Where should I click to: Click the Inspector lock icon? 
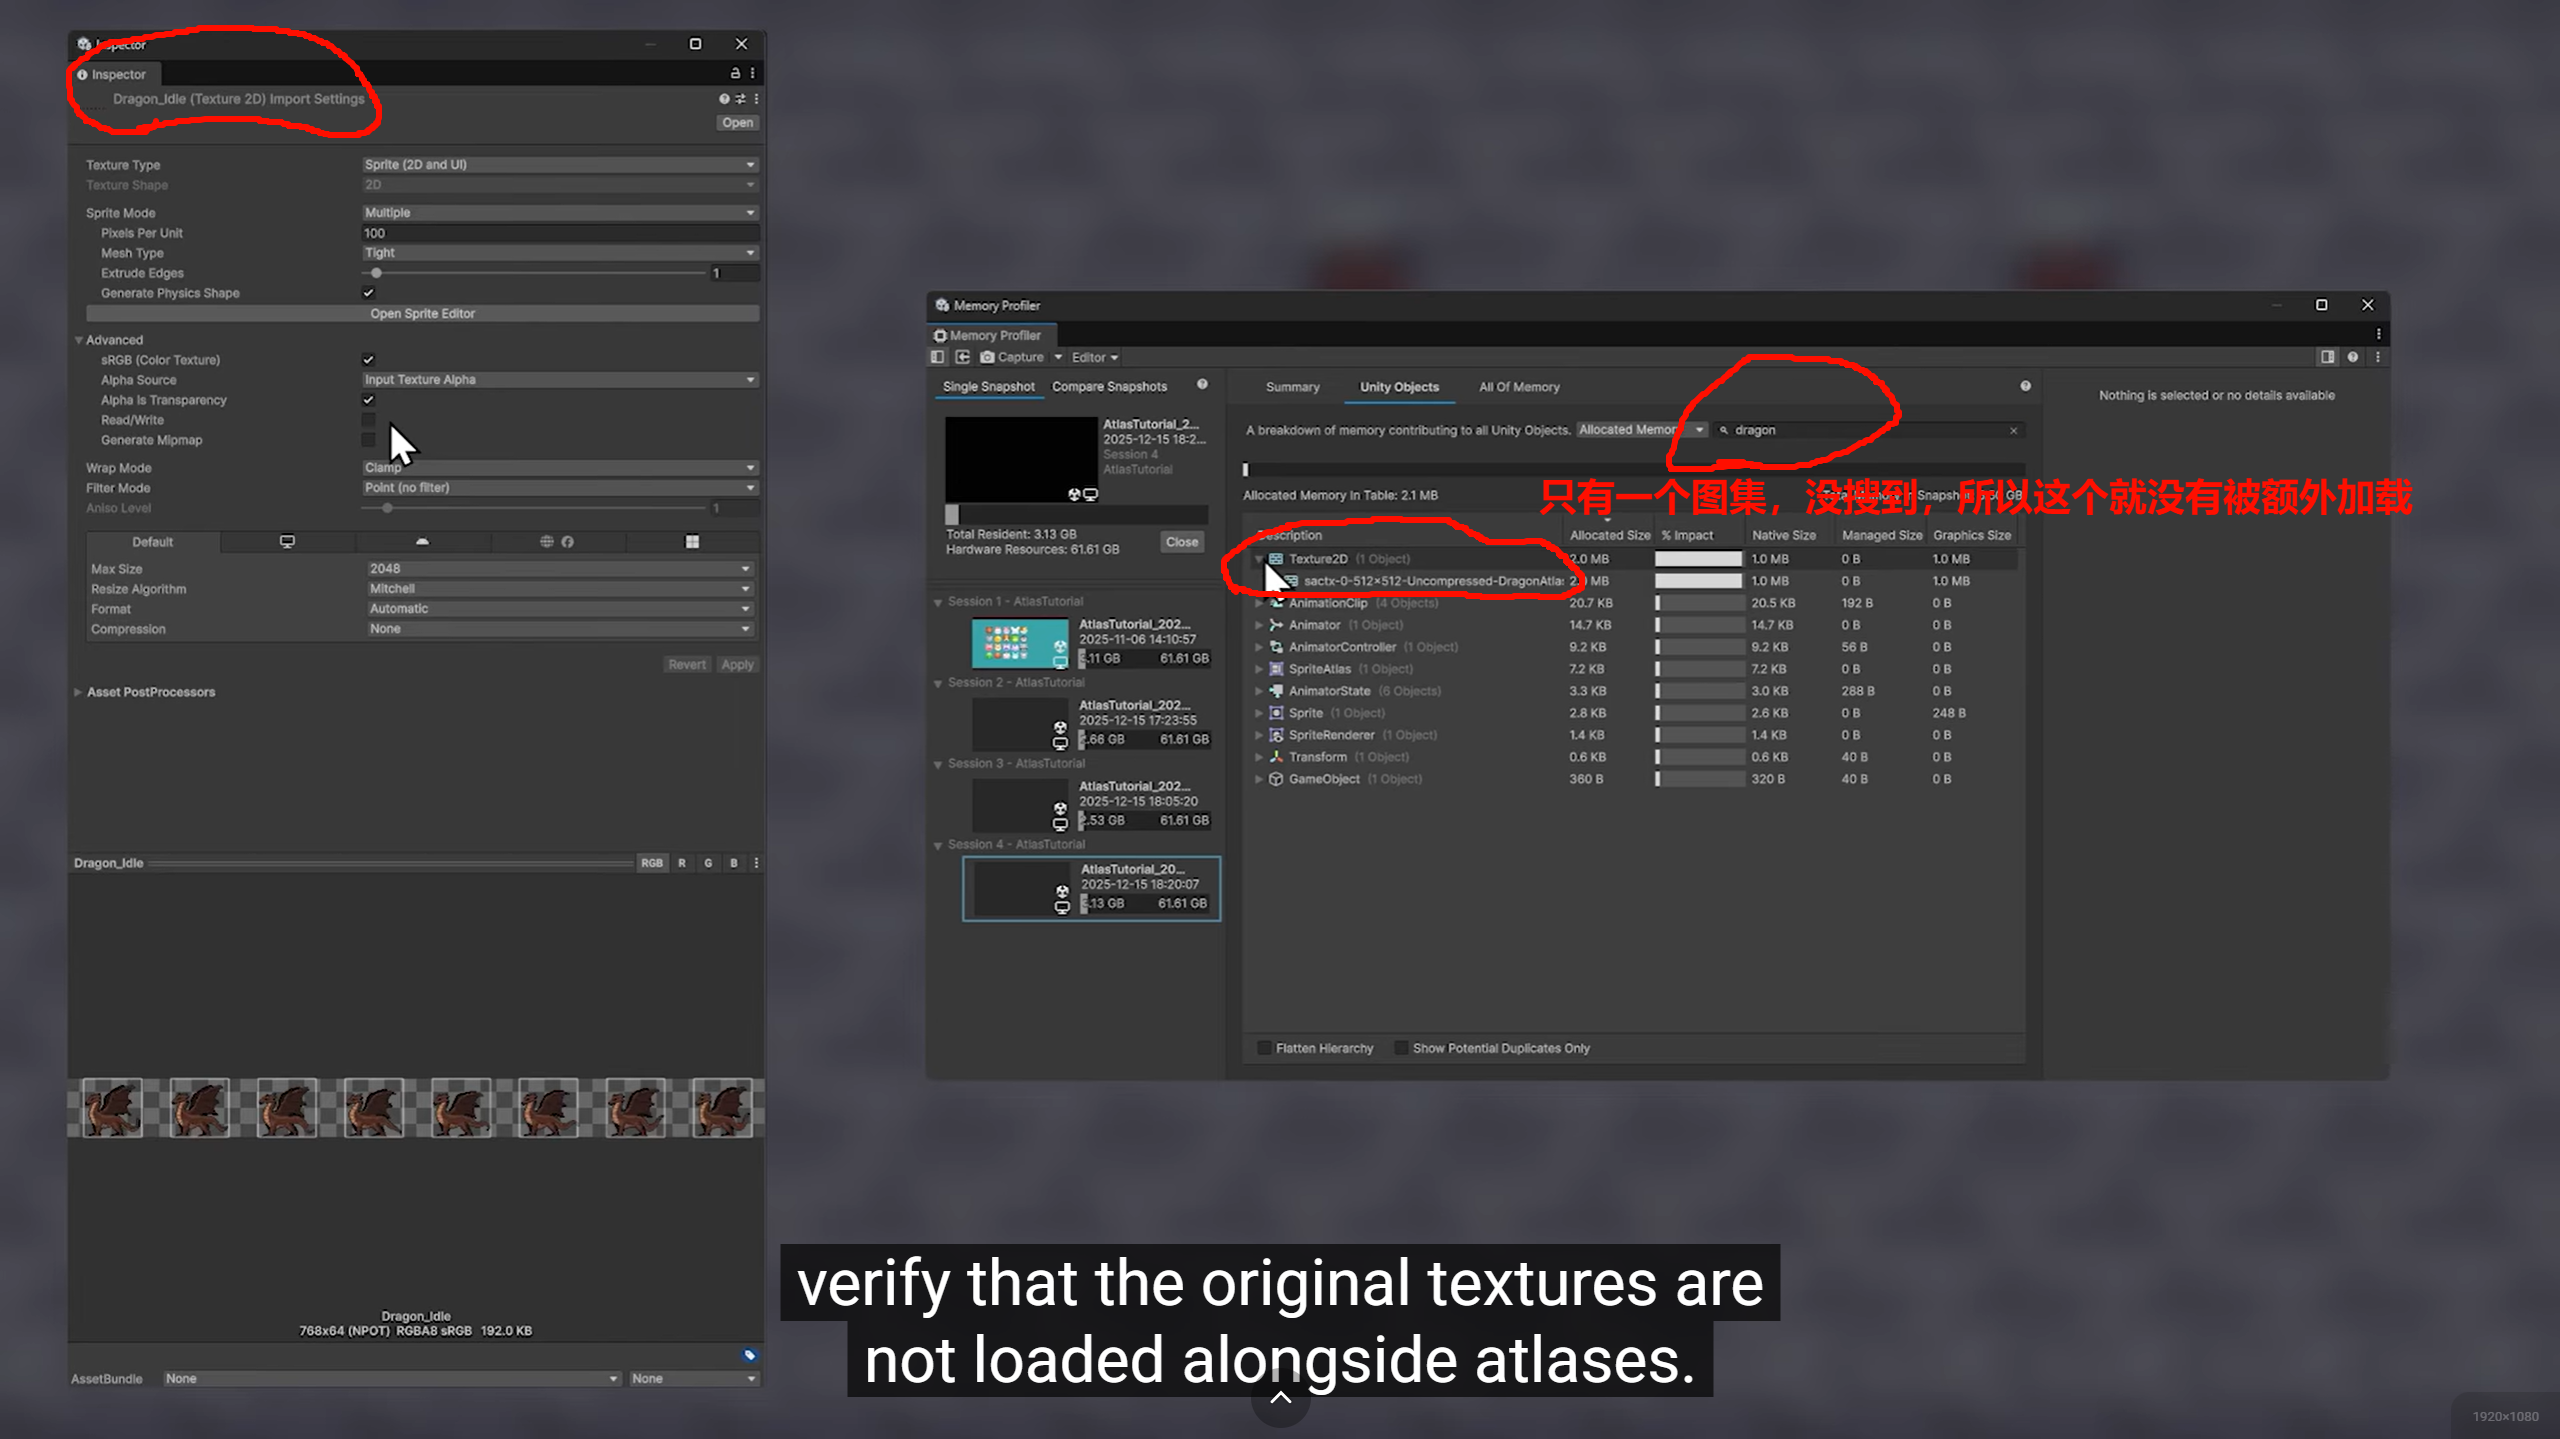pyautogui.click(x=735, y=73)
